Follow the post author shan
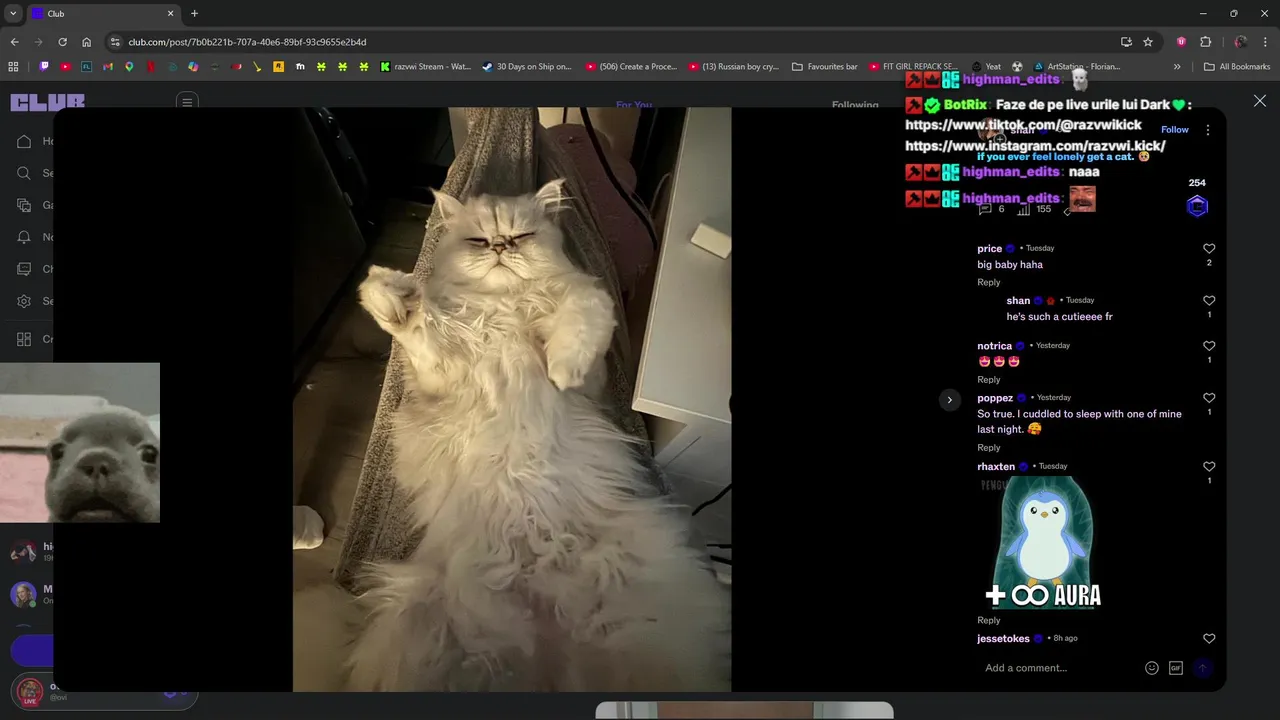The height and width of the screenshot is (720, 1280). pos(1175,130)
